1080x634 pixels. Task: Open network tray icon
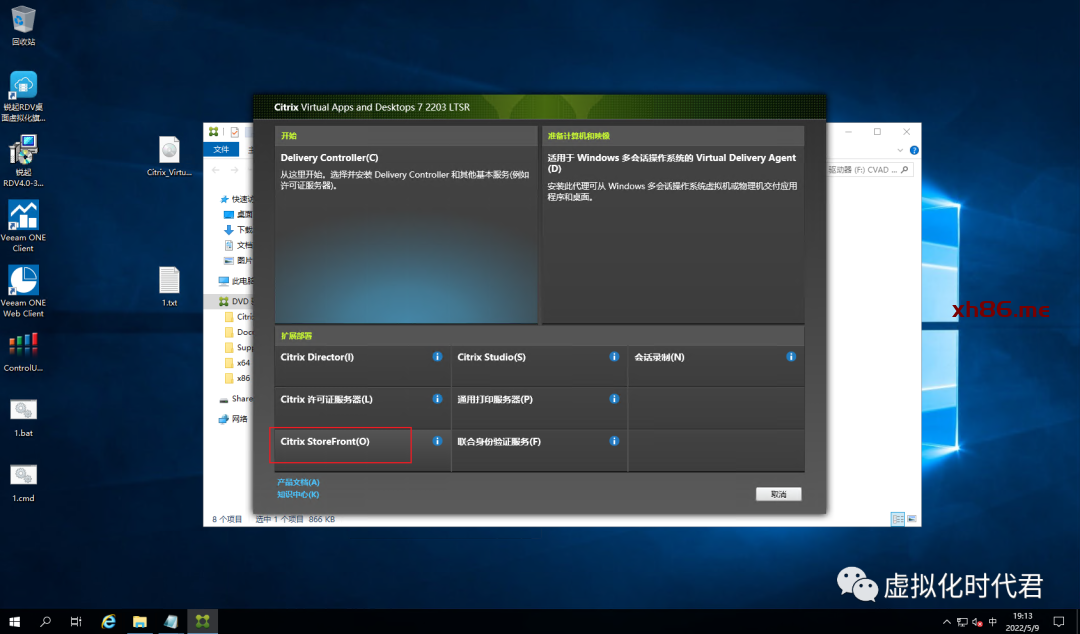click(x=962, y=622)
